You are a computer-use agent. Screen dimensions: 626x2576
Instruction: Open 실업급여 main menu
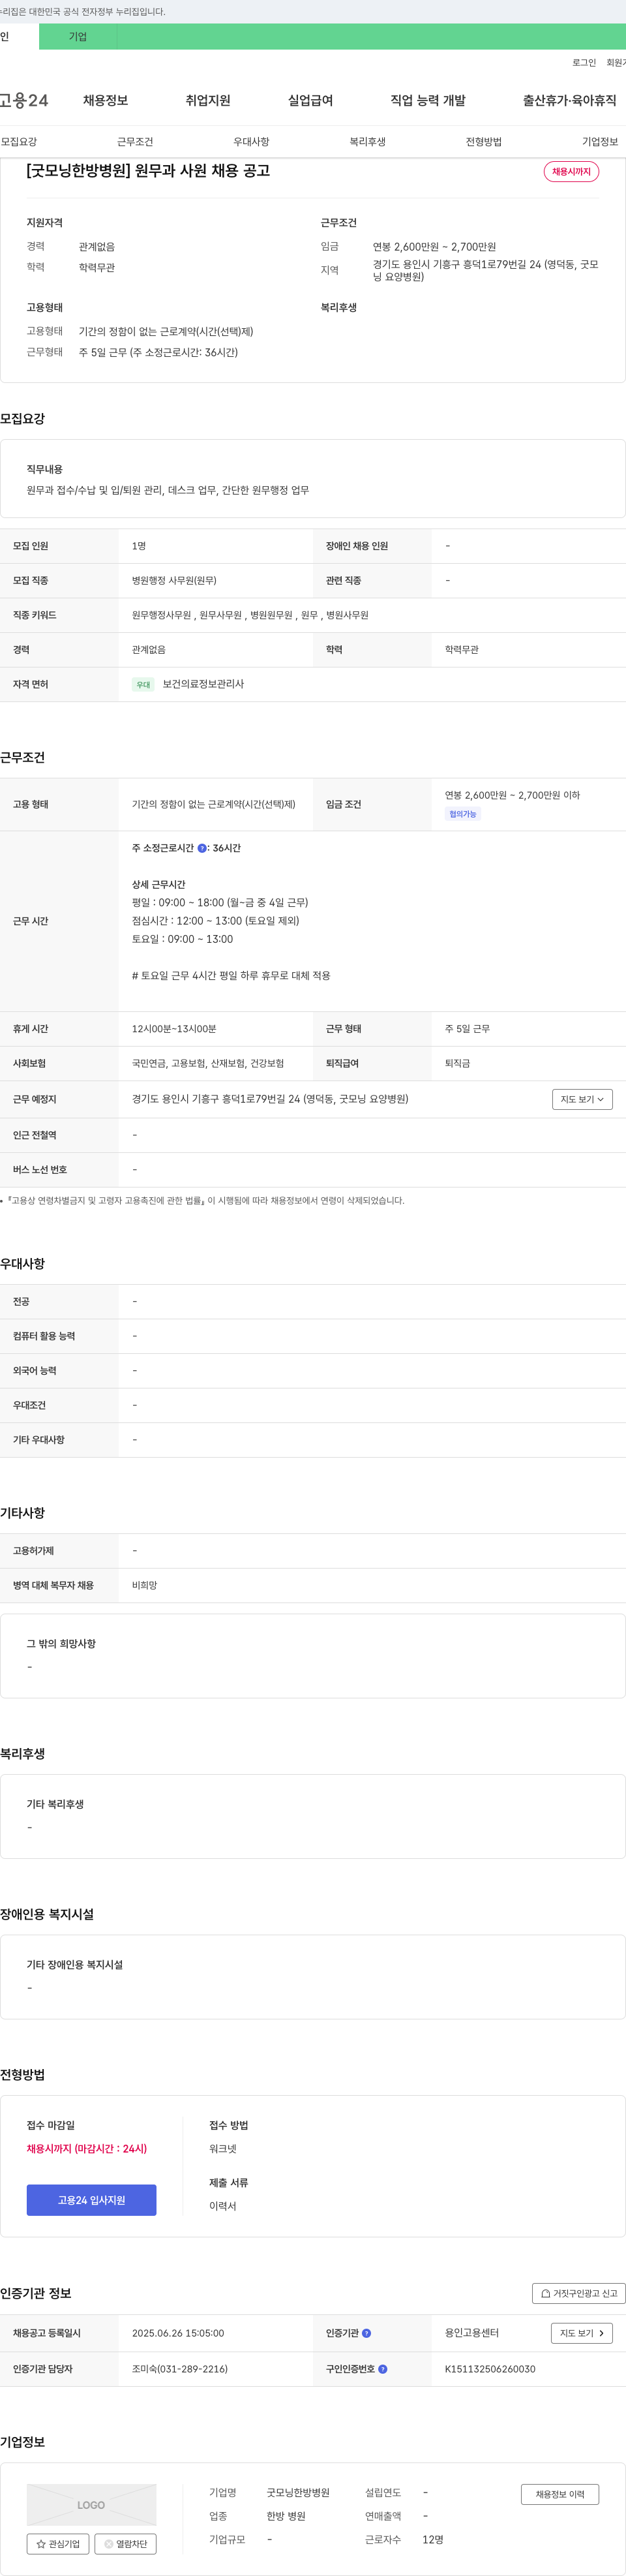coord(310,100)
